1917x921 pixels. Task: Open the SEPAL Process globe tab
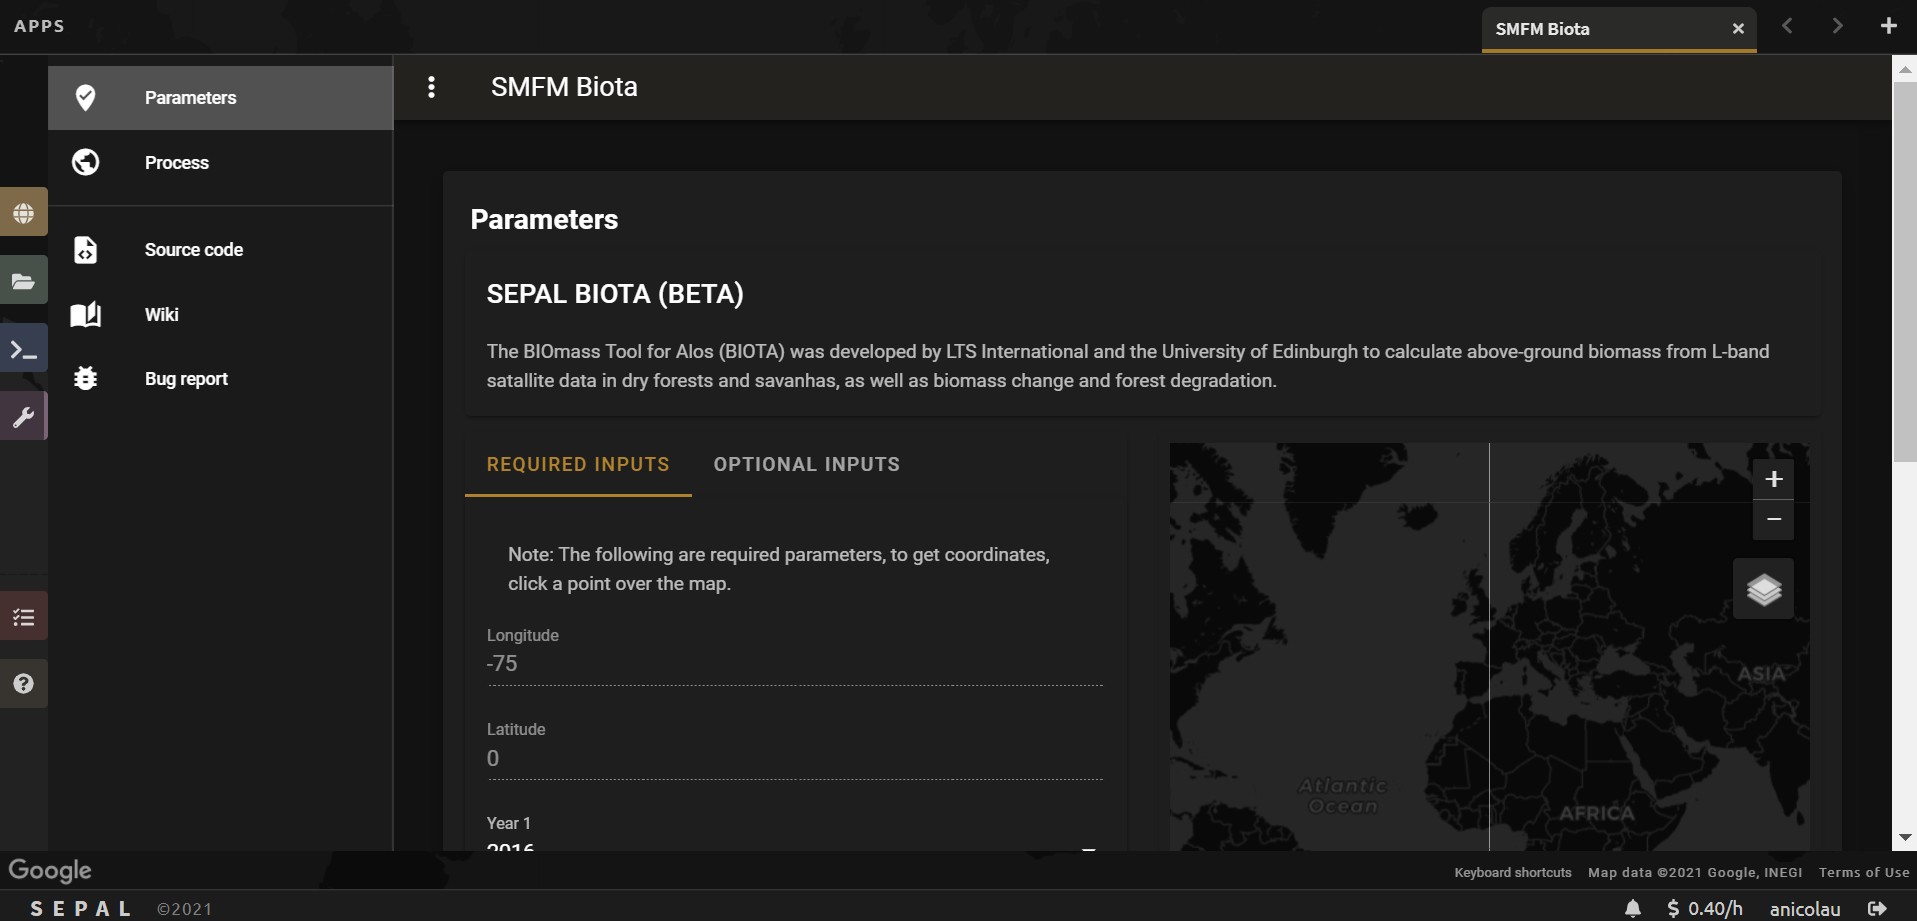[x=24, y=212]
